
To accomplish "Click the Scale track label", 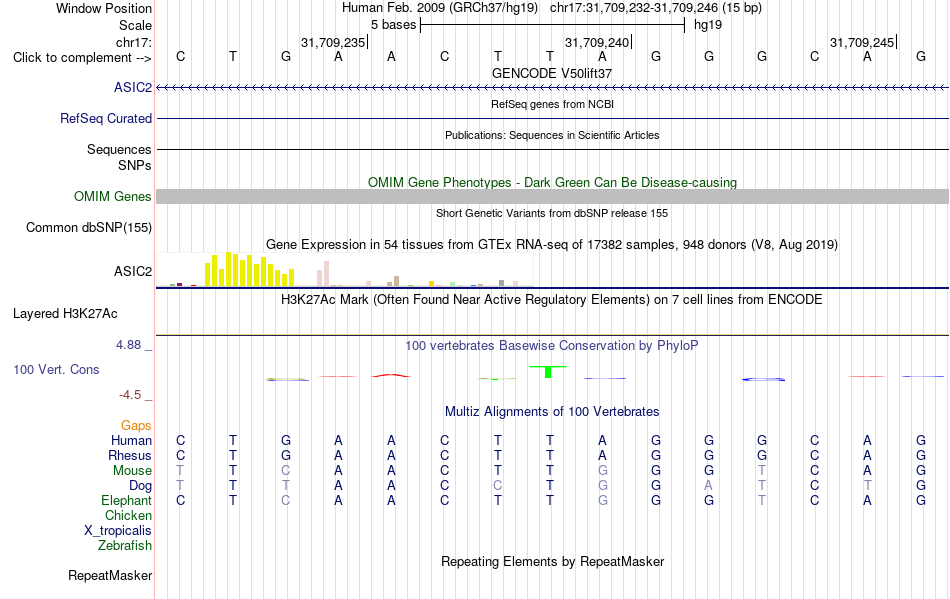I will pos(136,25).
